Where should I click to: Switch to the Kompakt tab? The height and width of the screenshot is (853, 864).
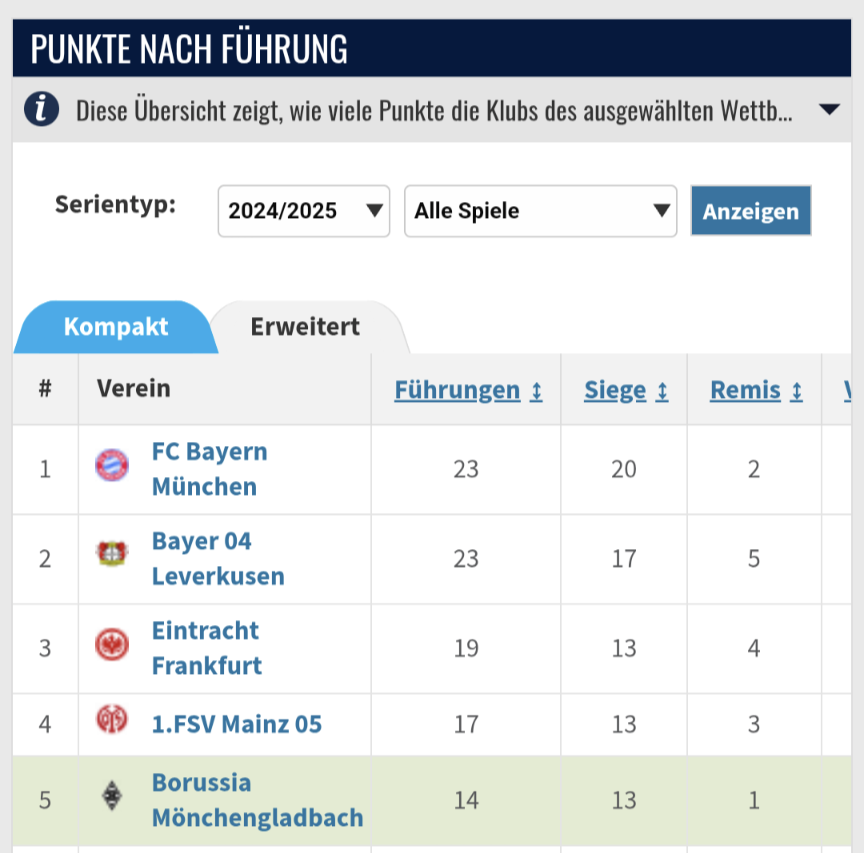click(116, 327)
